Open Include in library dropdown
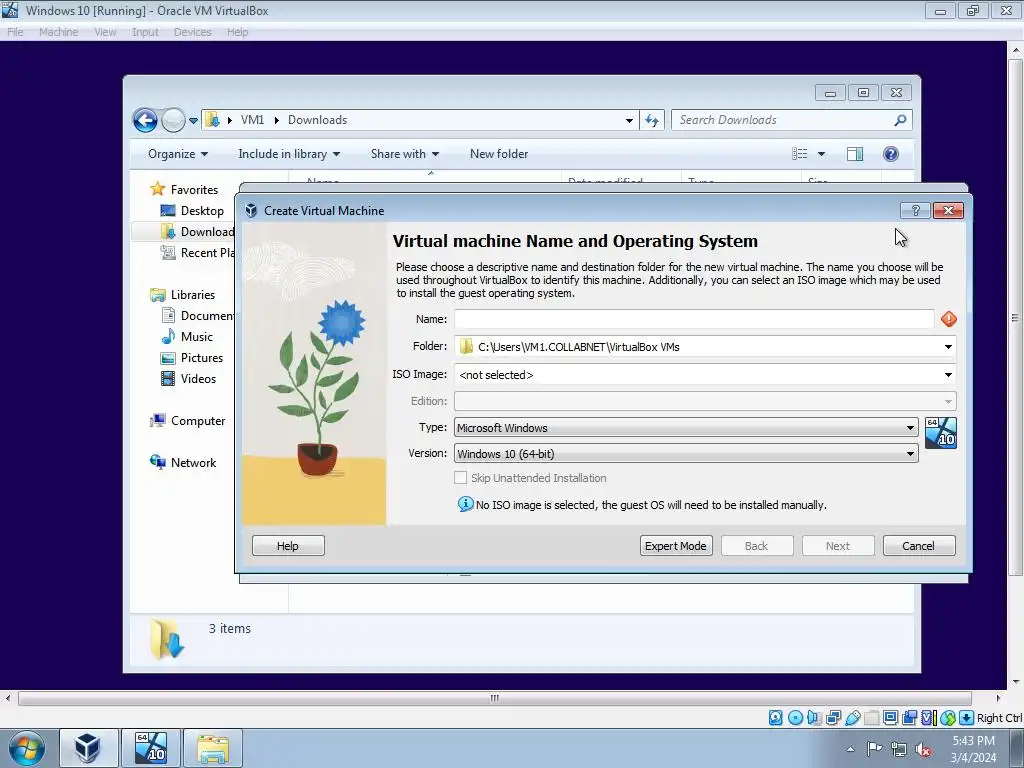Image resolution: width=1024 pixels, height=768 pixels. (289, 153)
